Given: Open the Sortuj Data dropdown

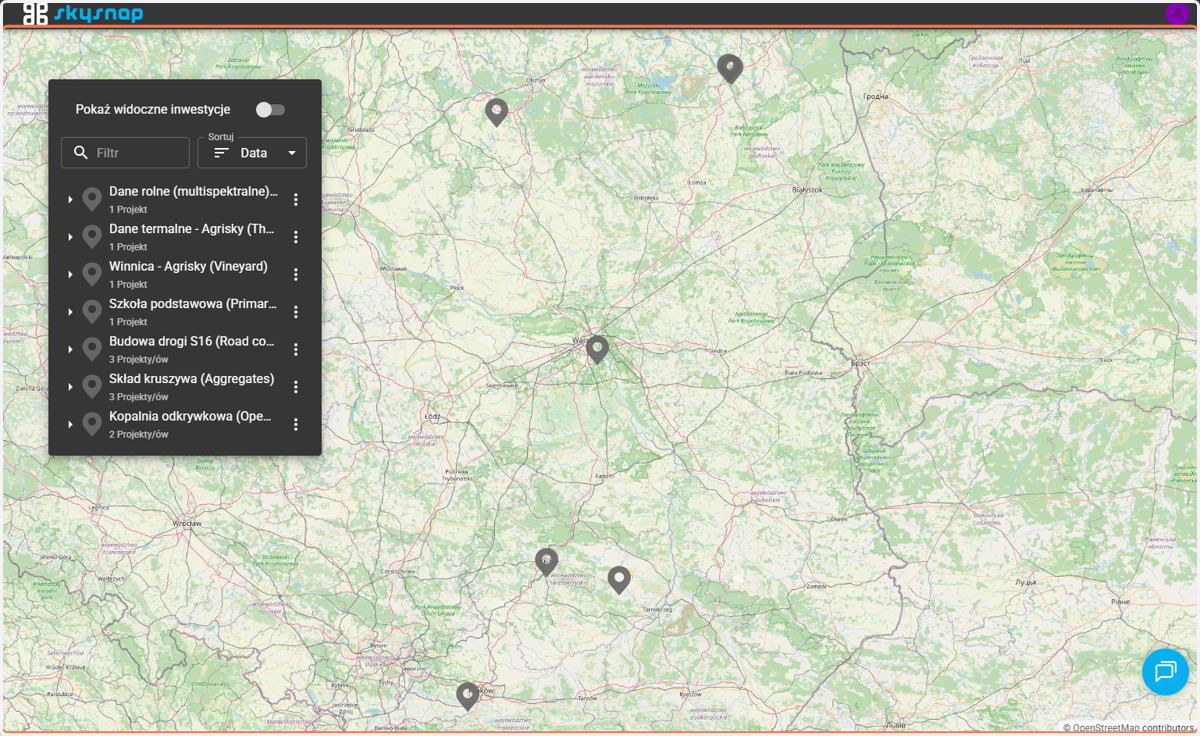Looking at the screenshot, I should click(252, 153).
